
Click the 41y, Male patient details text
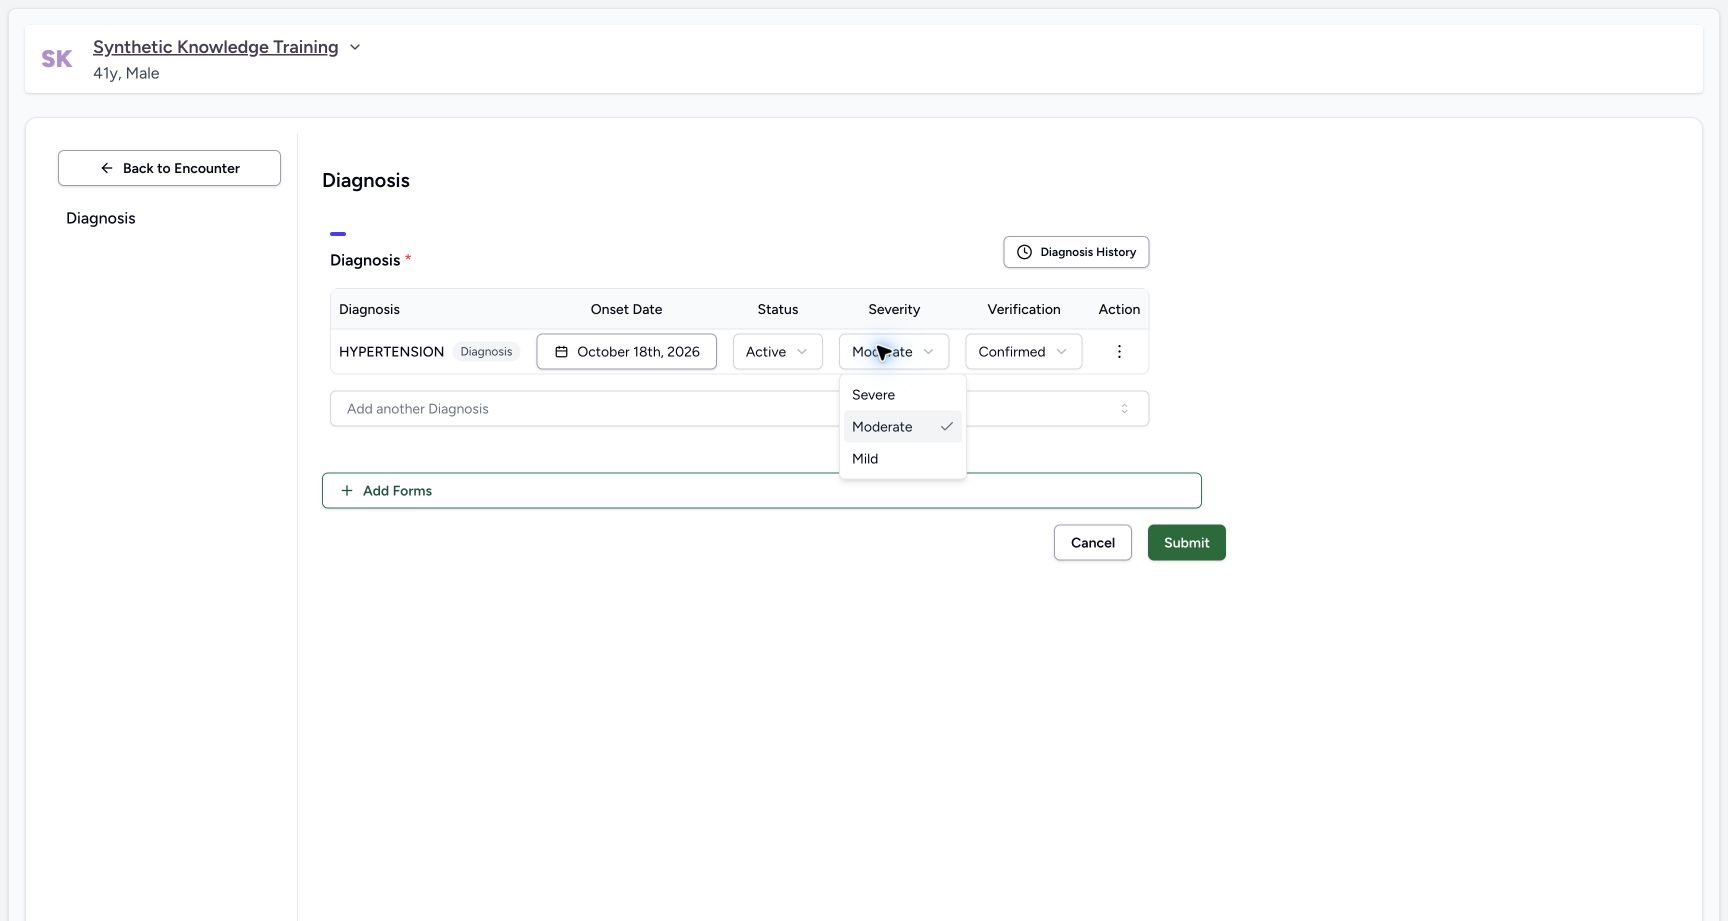coord(126,73)
